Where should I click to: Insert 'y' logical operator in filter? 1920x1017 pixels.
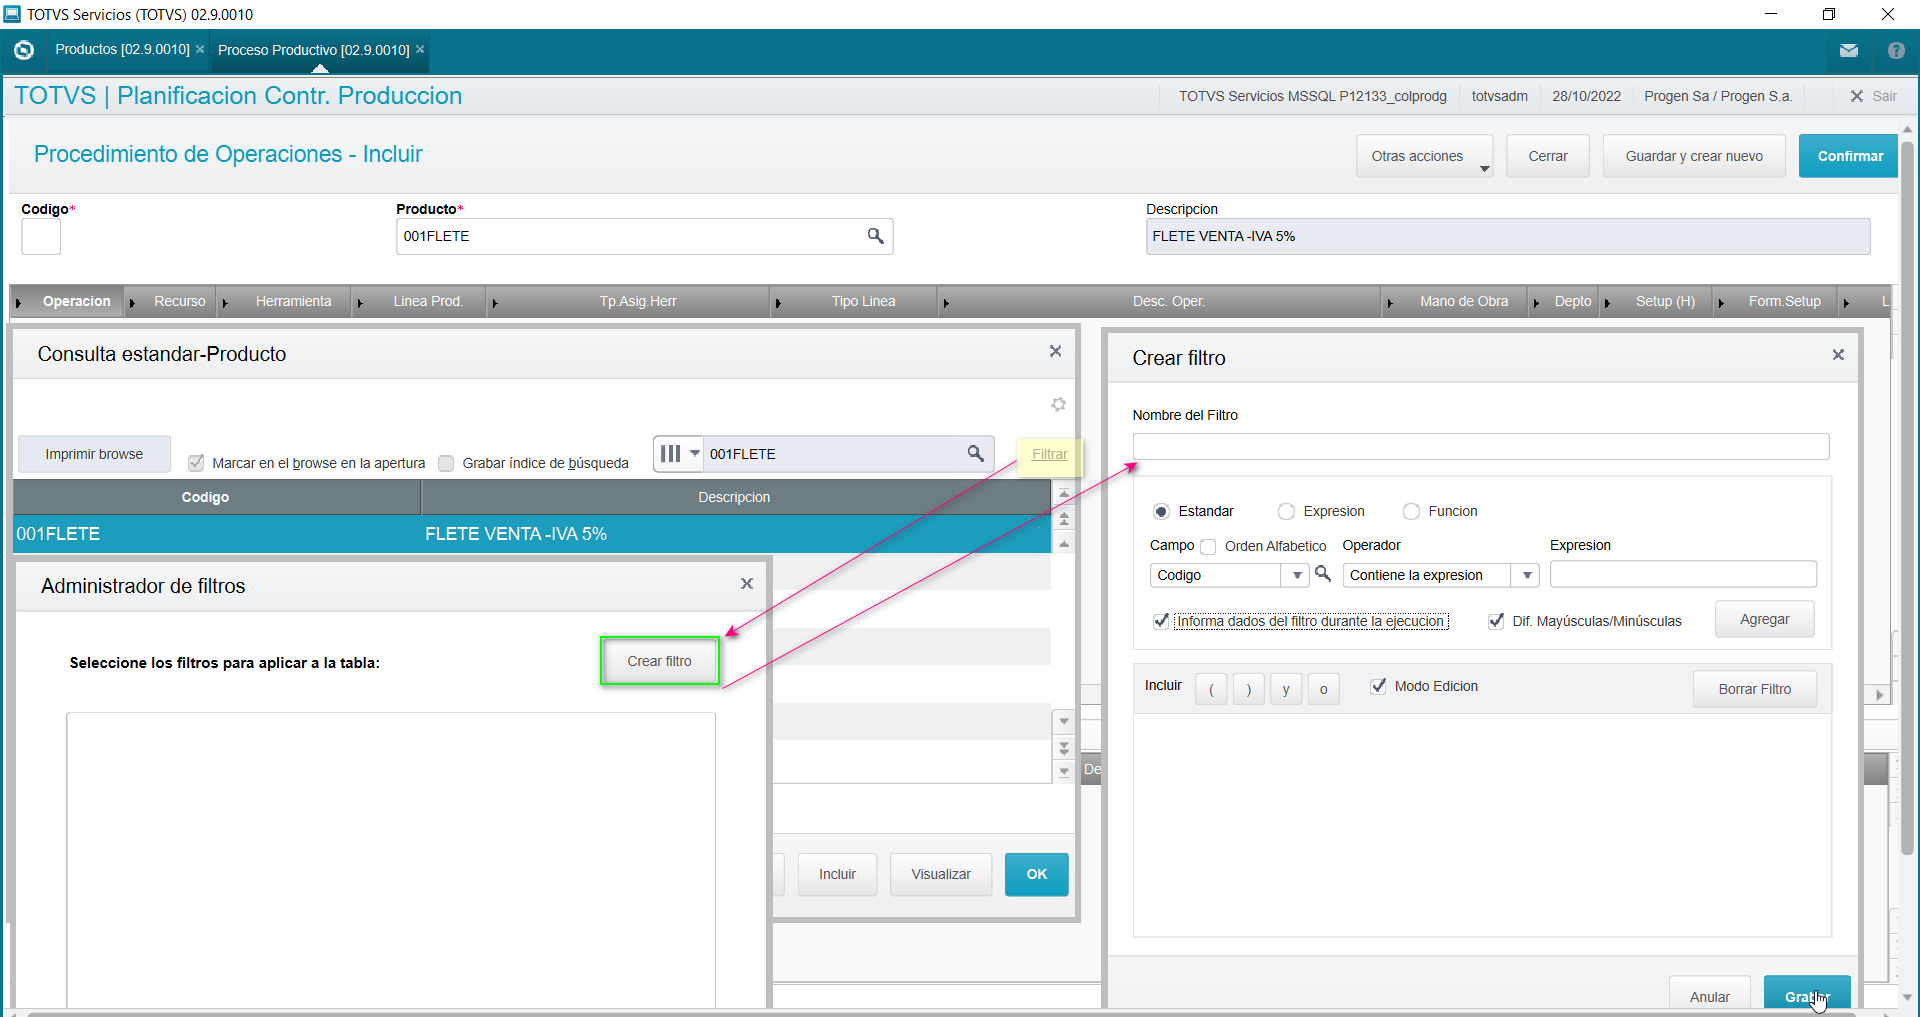tap(1286, 689)
